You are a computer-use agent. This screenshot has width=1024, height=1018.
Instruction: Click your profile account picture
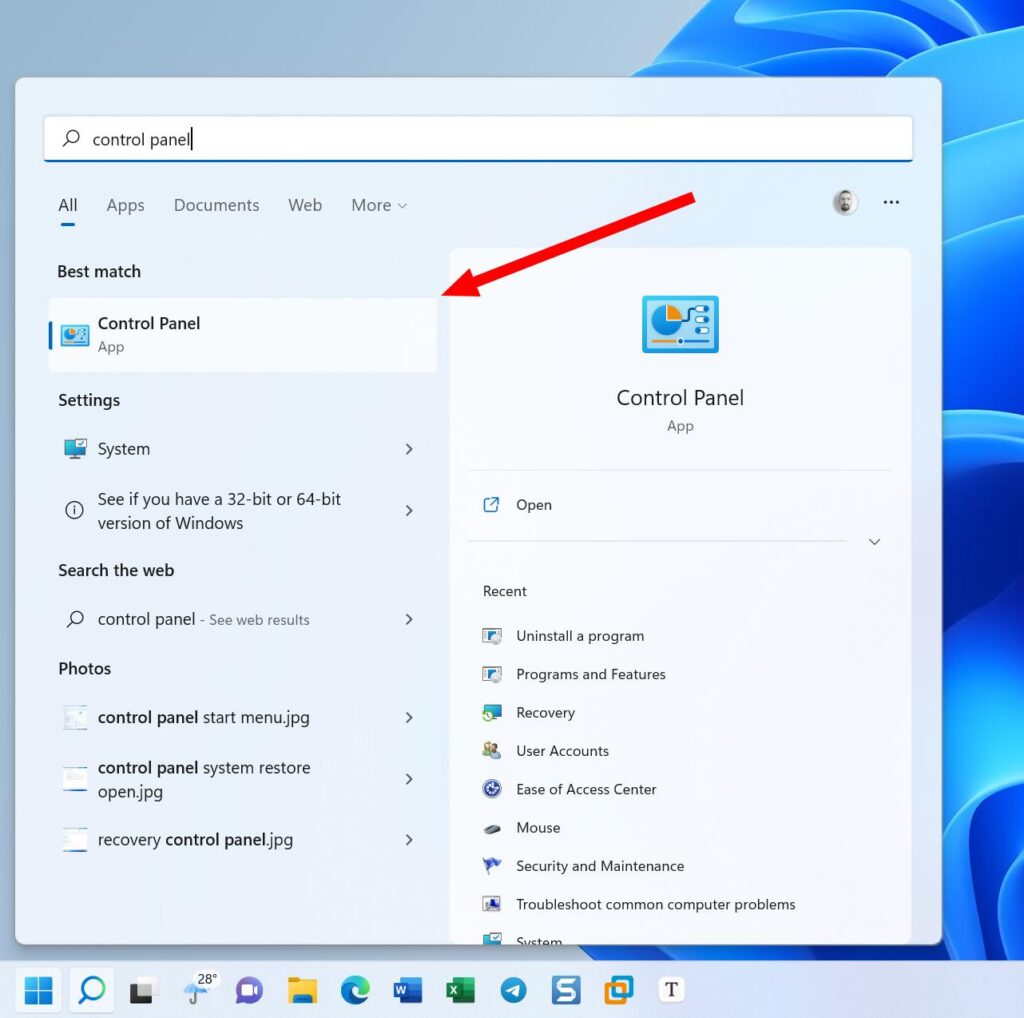tap(845, 202)
